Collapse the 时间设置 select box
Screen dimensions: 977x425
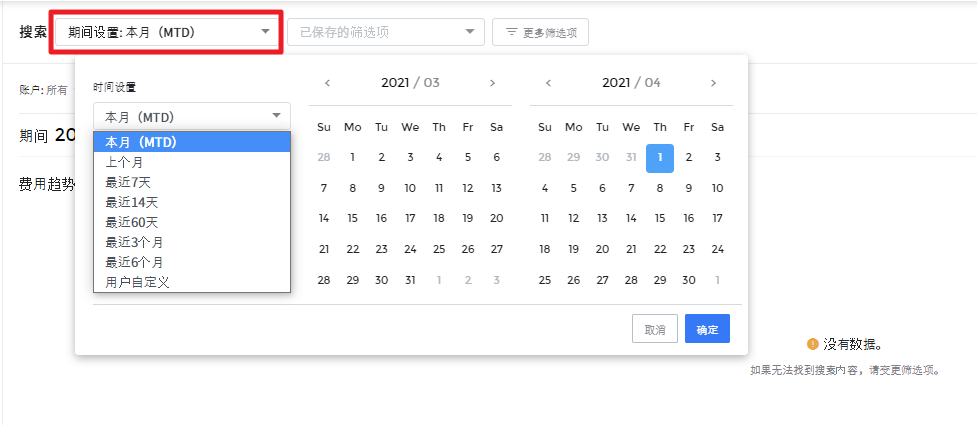coord(191,117)
